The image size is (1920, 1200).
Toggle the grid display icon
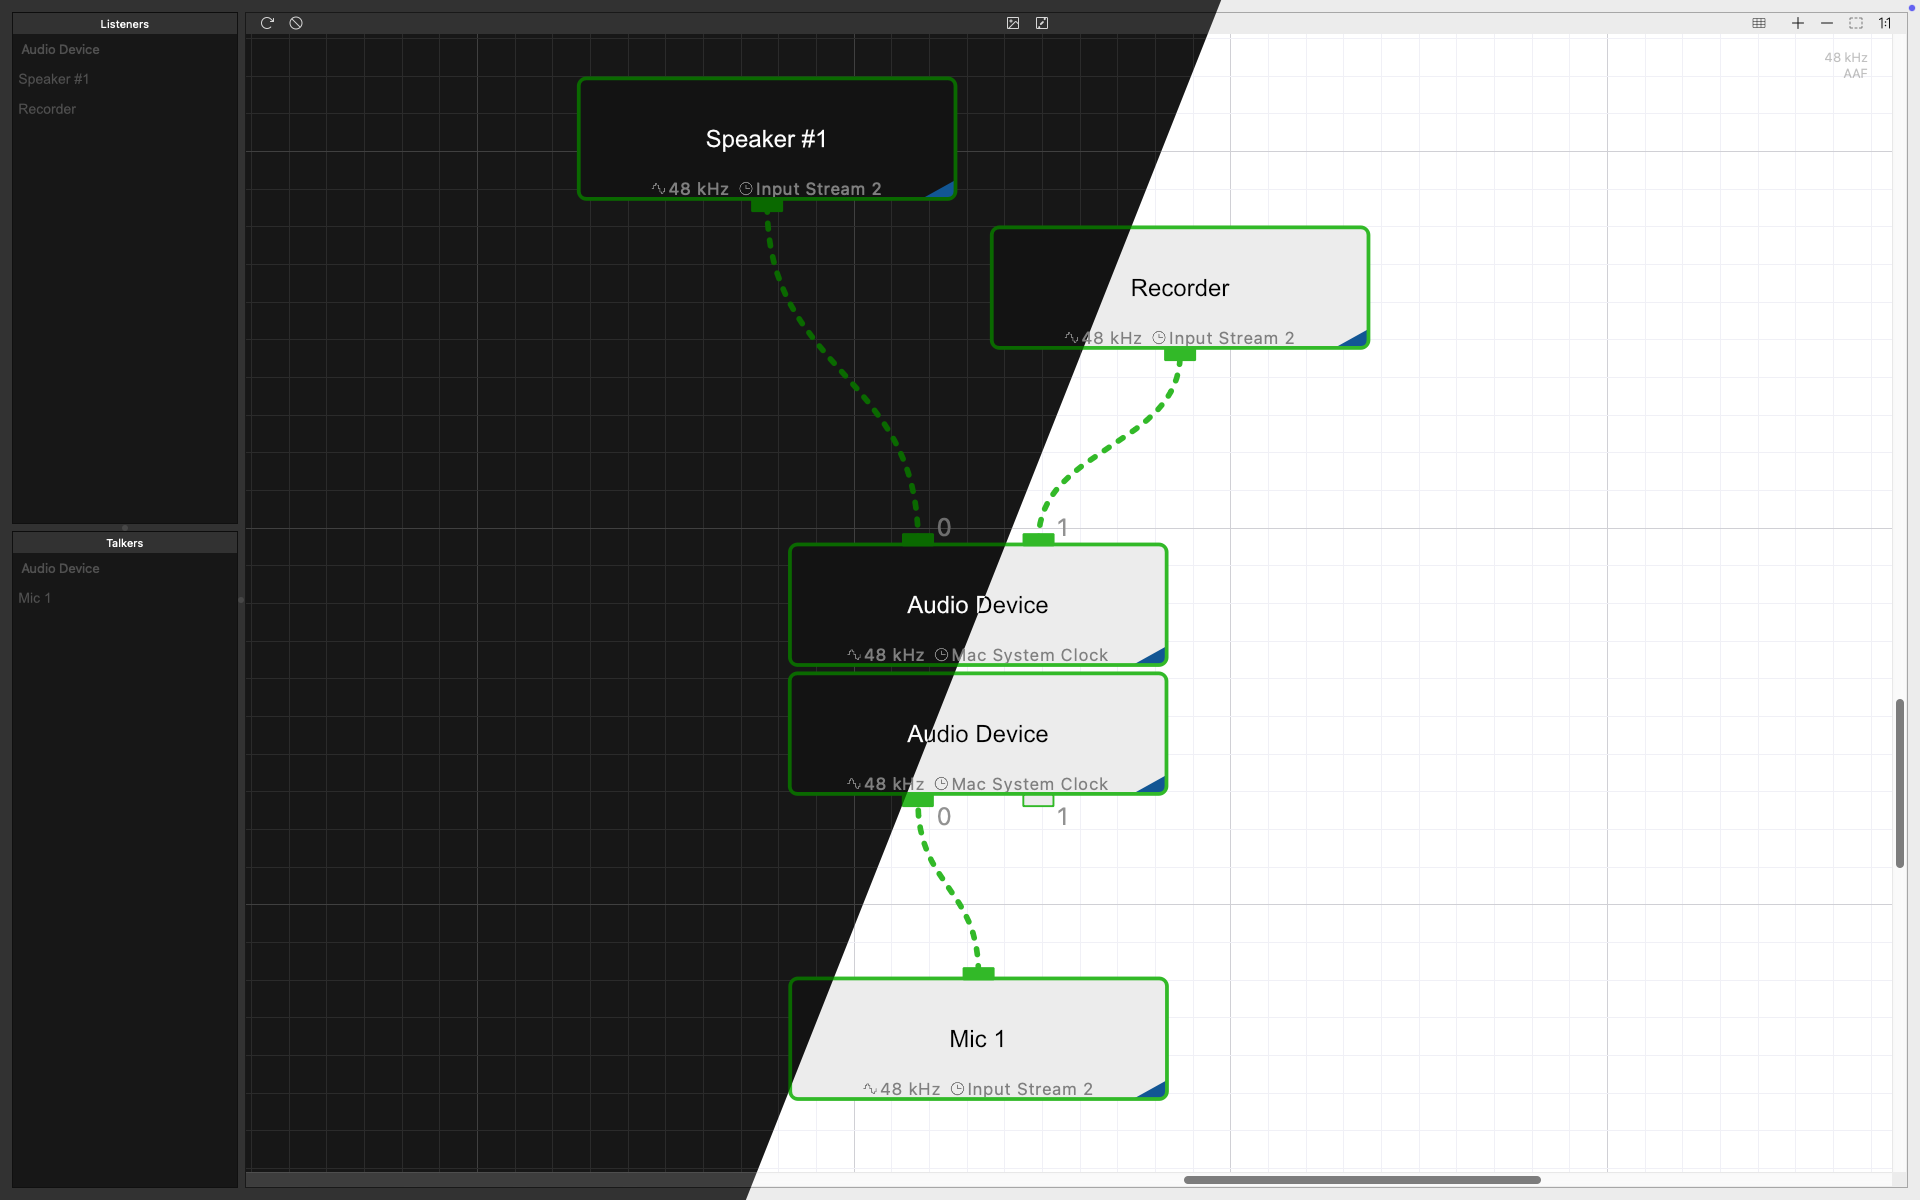1759,23
